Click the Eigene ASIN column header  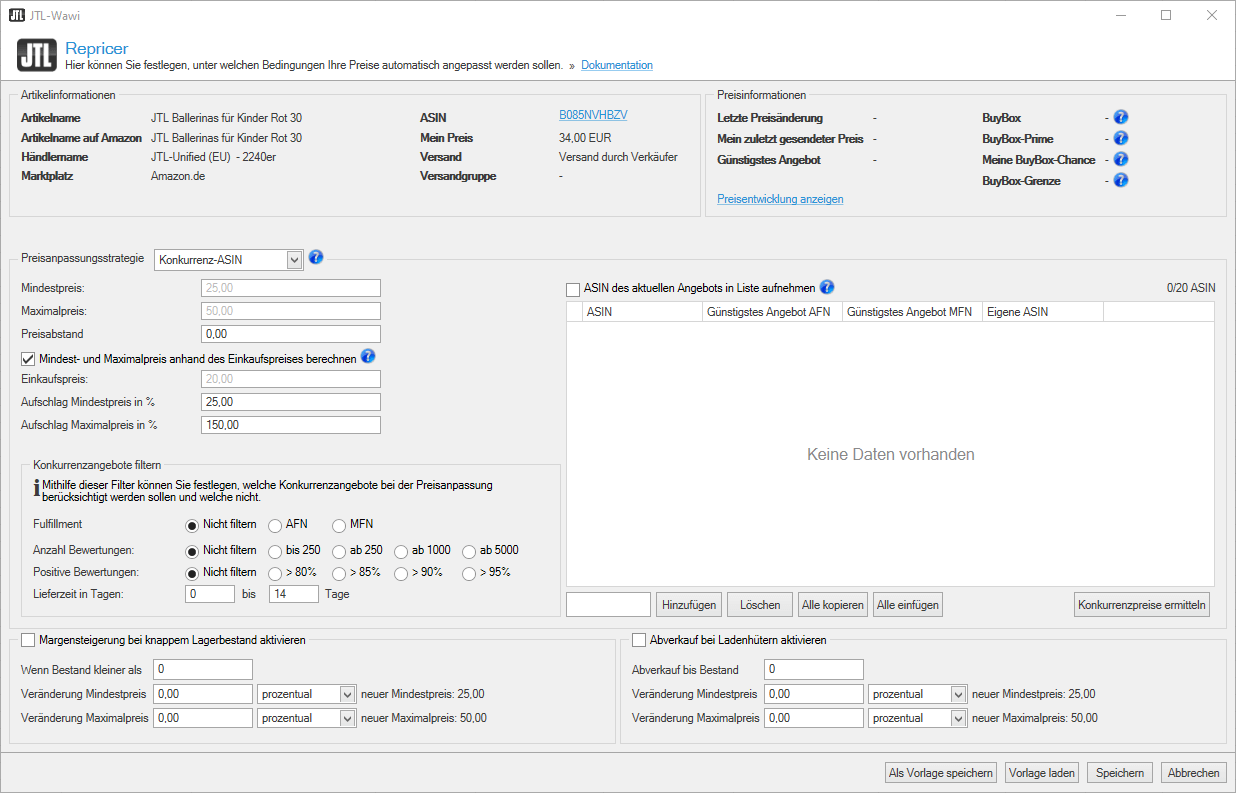(x=1043, y=312)
